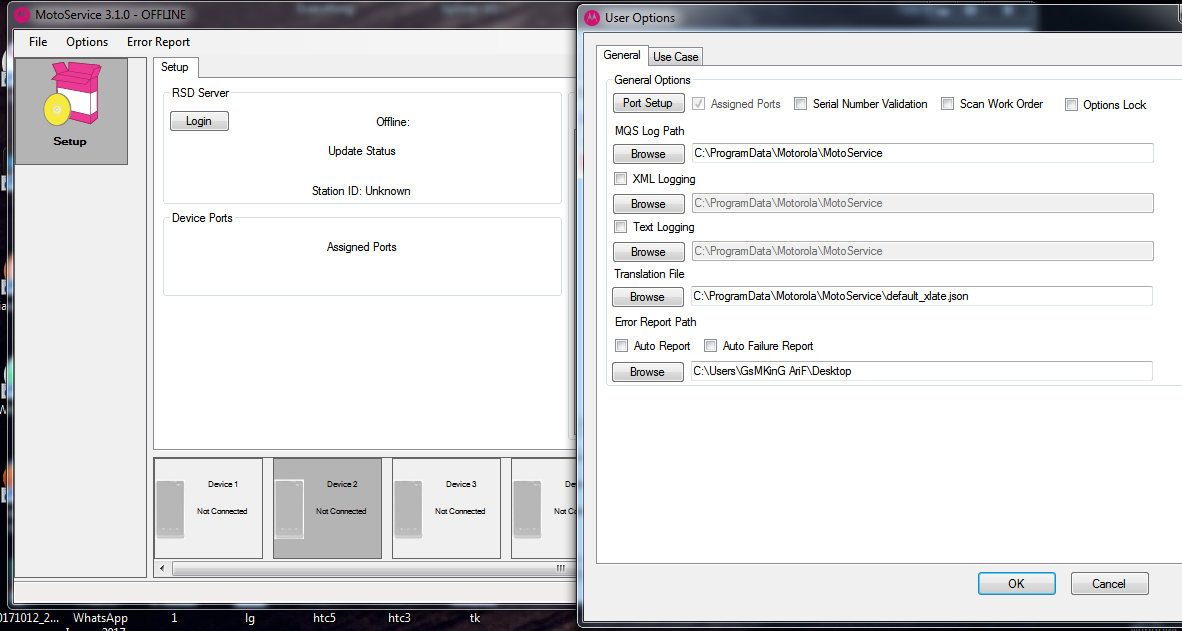Click the lg desktop item label
1182x631 pixels.
(x=250, y=618)
